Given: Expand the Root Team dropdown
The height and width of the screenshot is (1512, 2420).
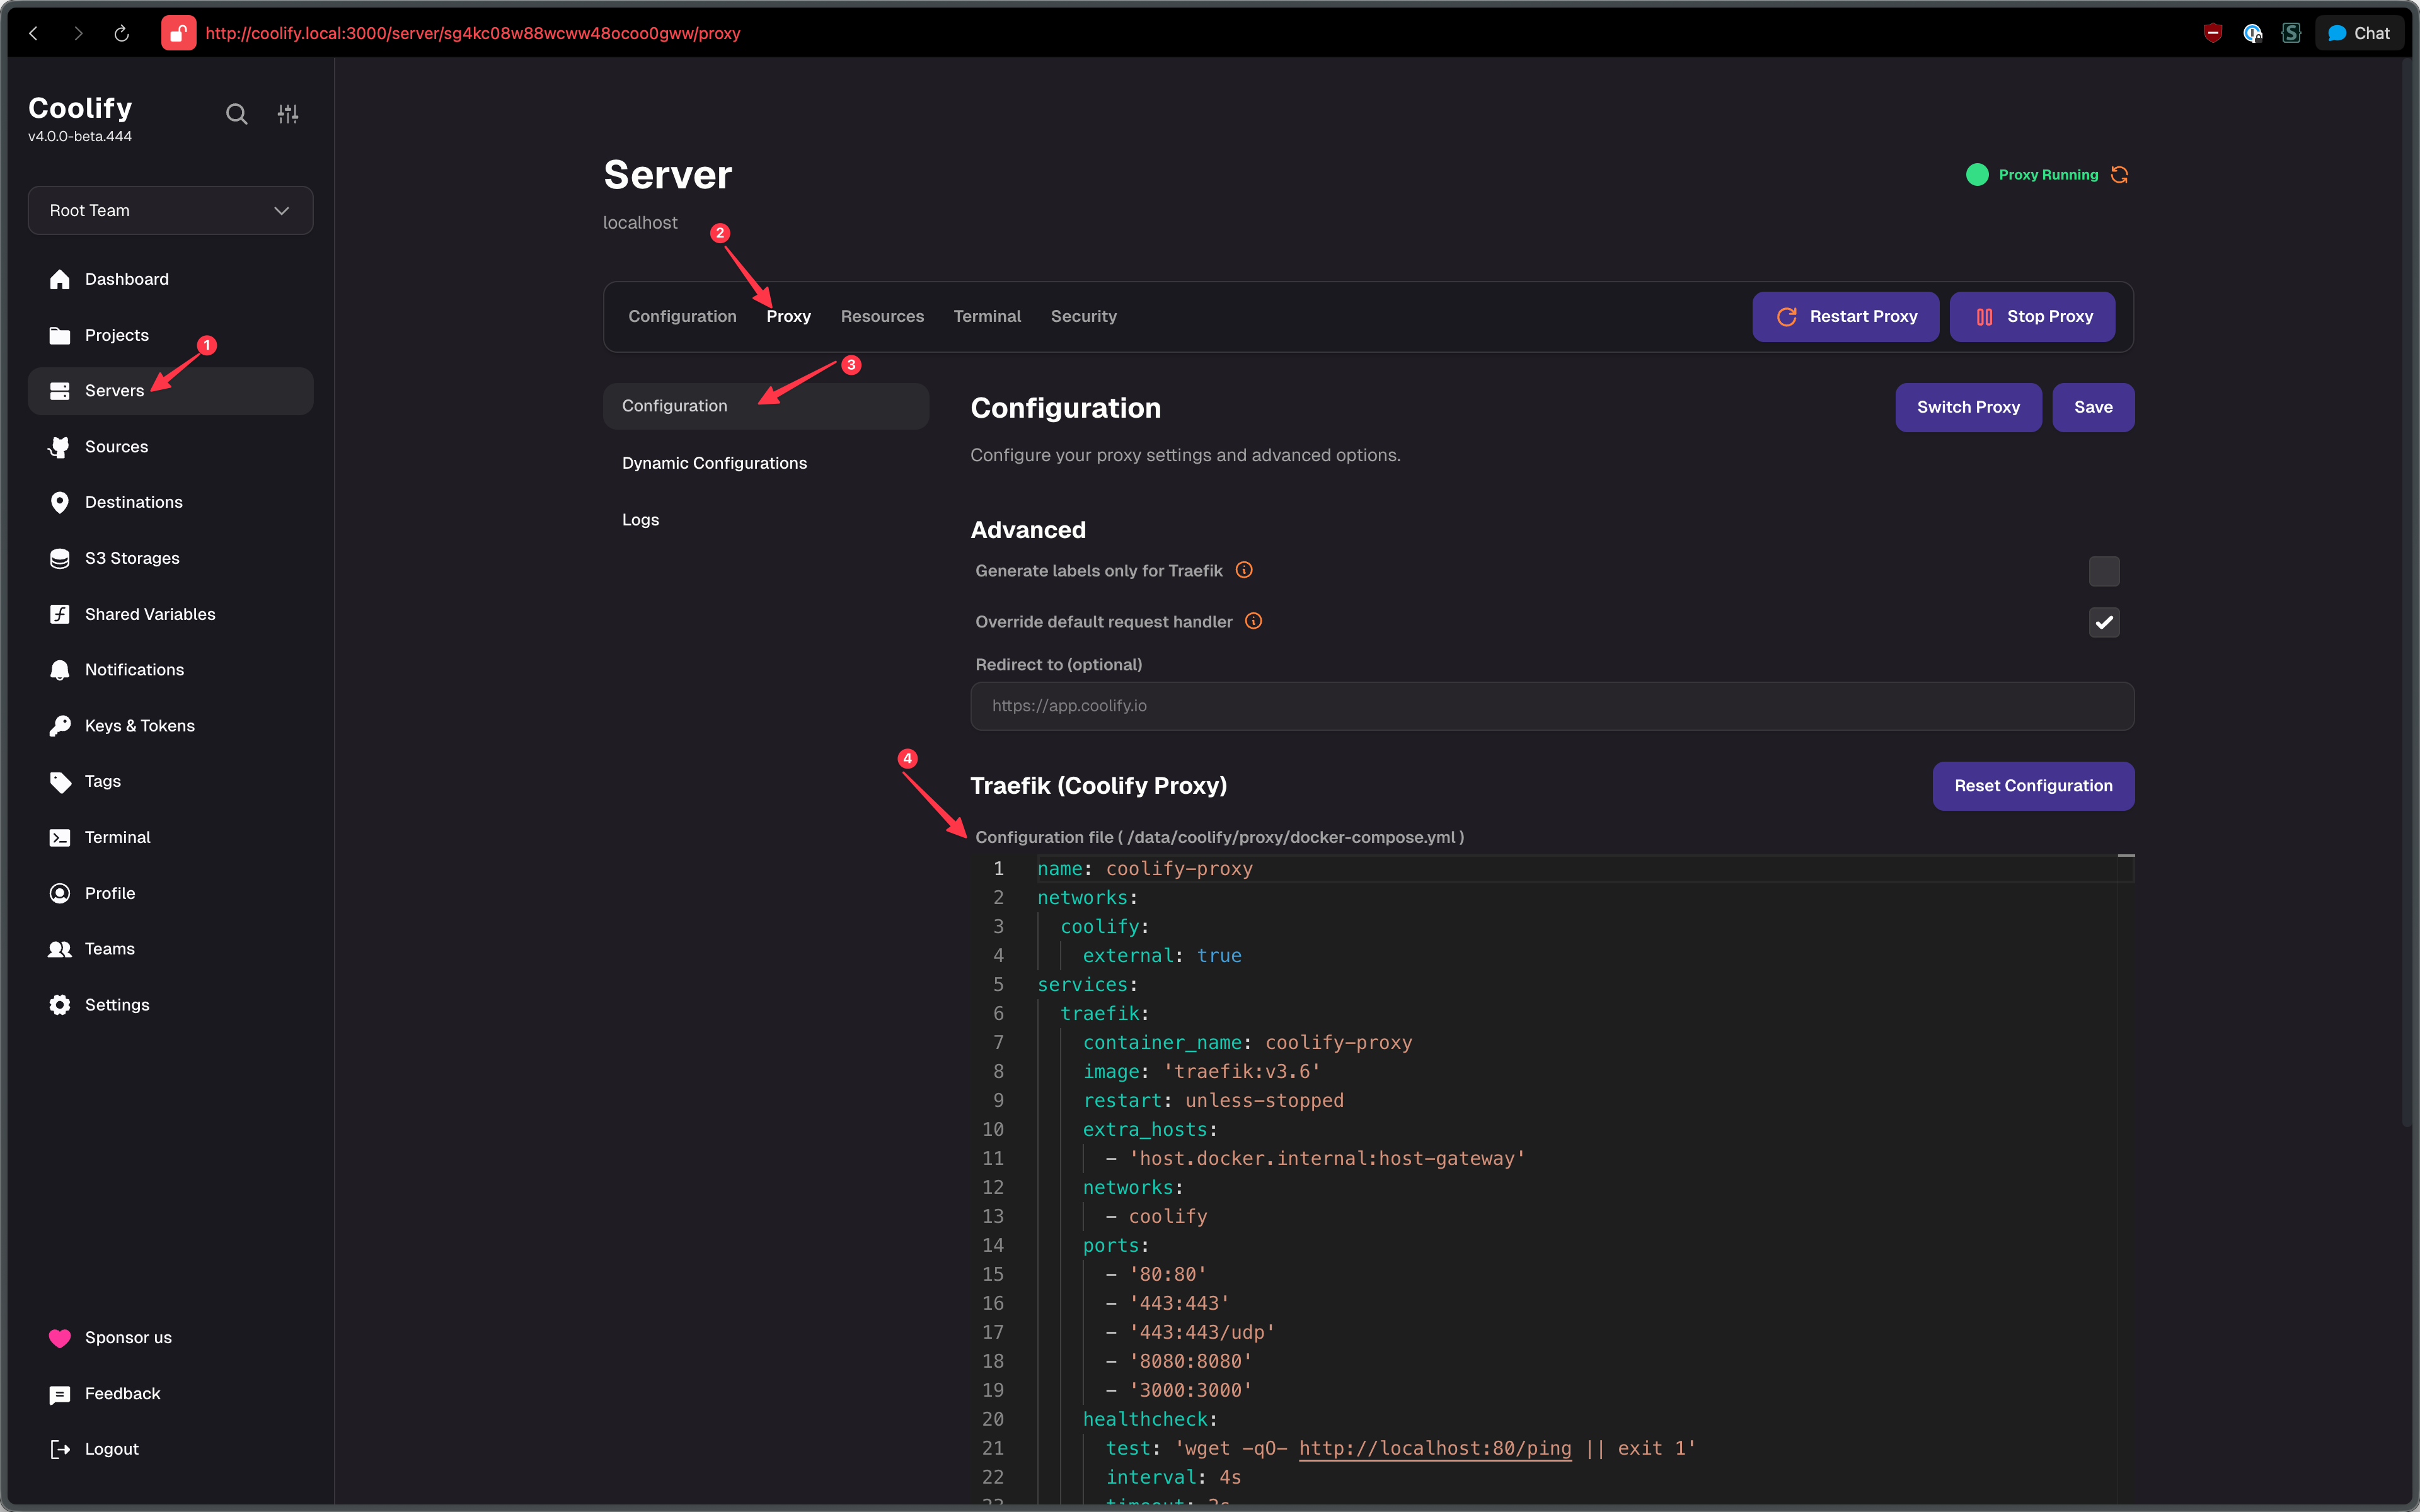Looking at the screenshot, I should [x=170, y=210].
